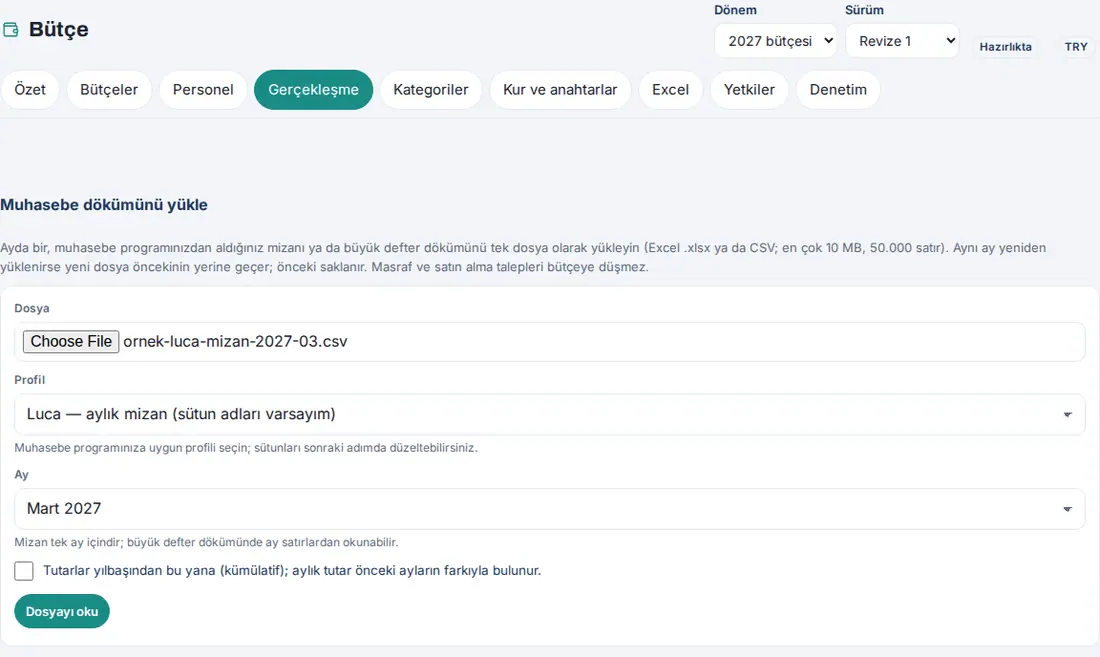Open the Sürüm dropdown showing Revize 1
The image size is (1100, 657).
902,41
